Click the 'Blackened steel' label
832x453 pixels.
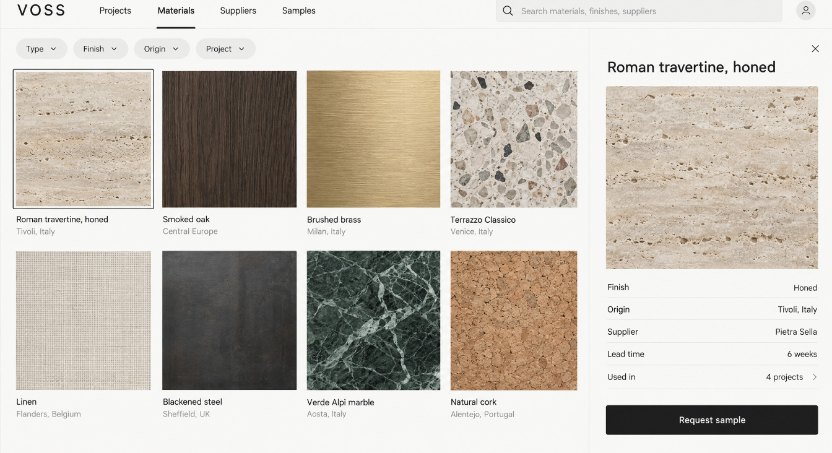pyautogui.click(x=192, y=402)
